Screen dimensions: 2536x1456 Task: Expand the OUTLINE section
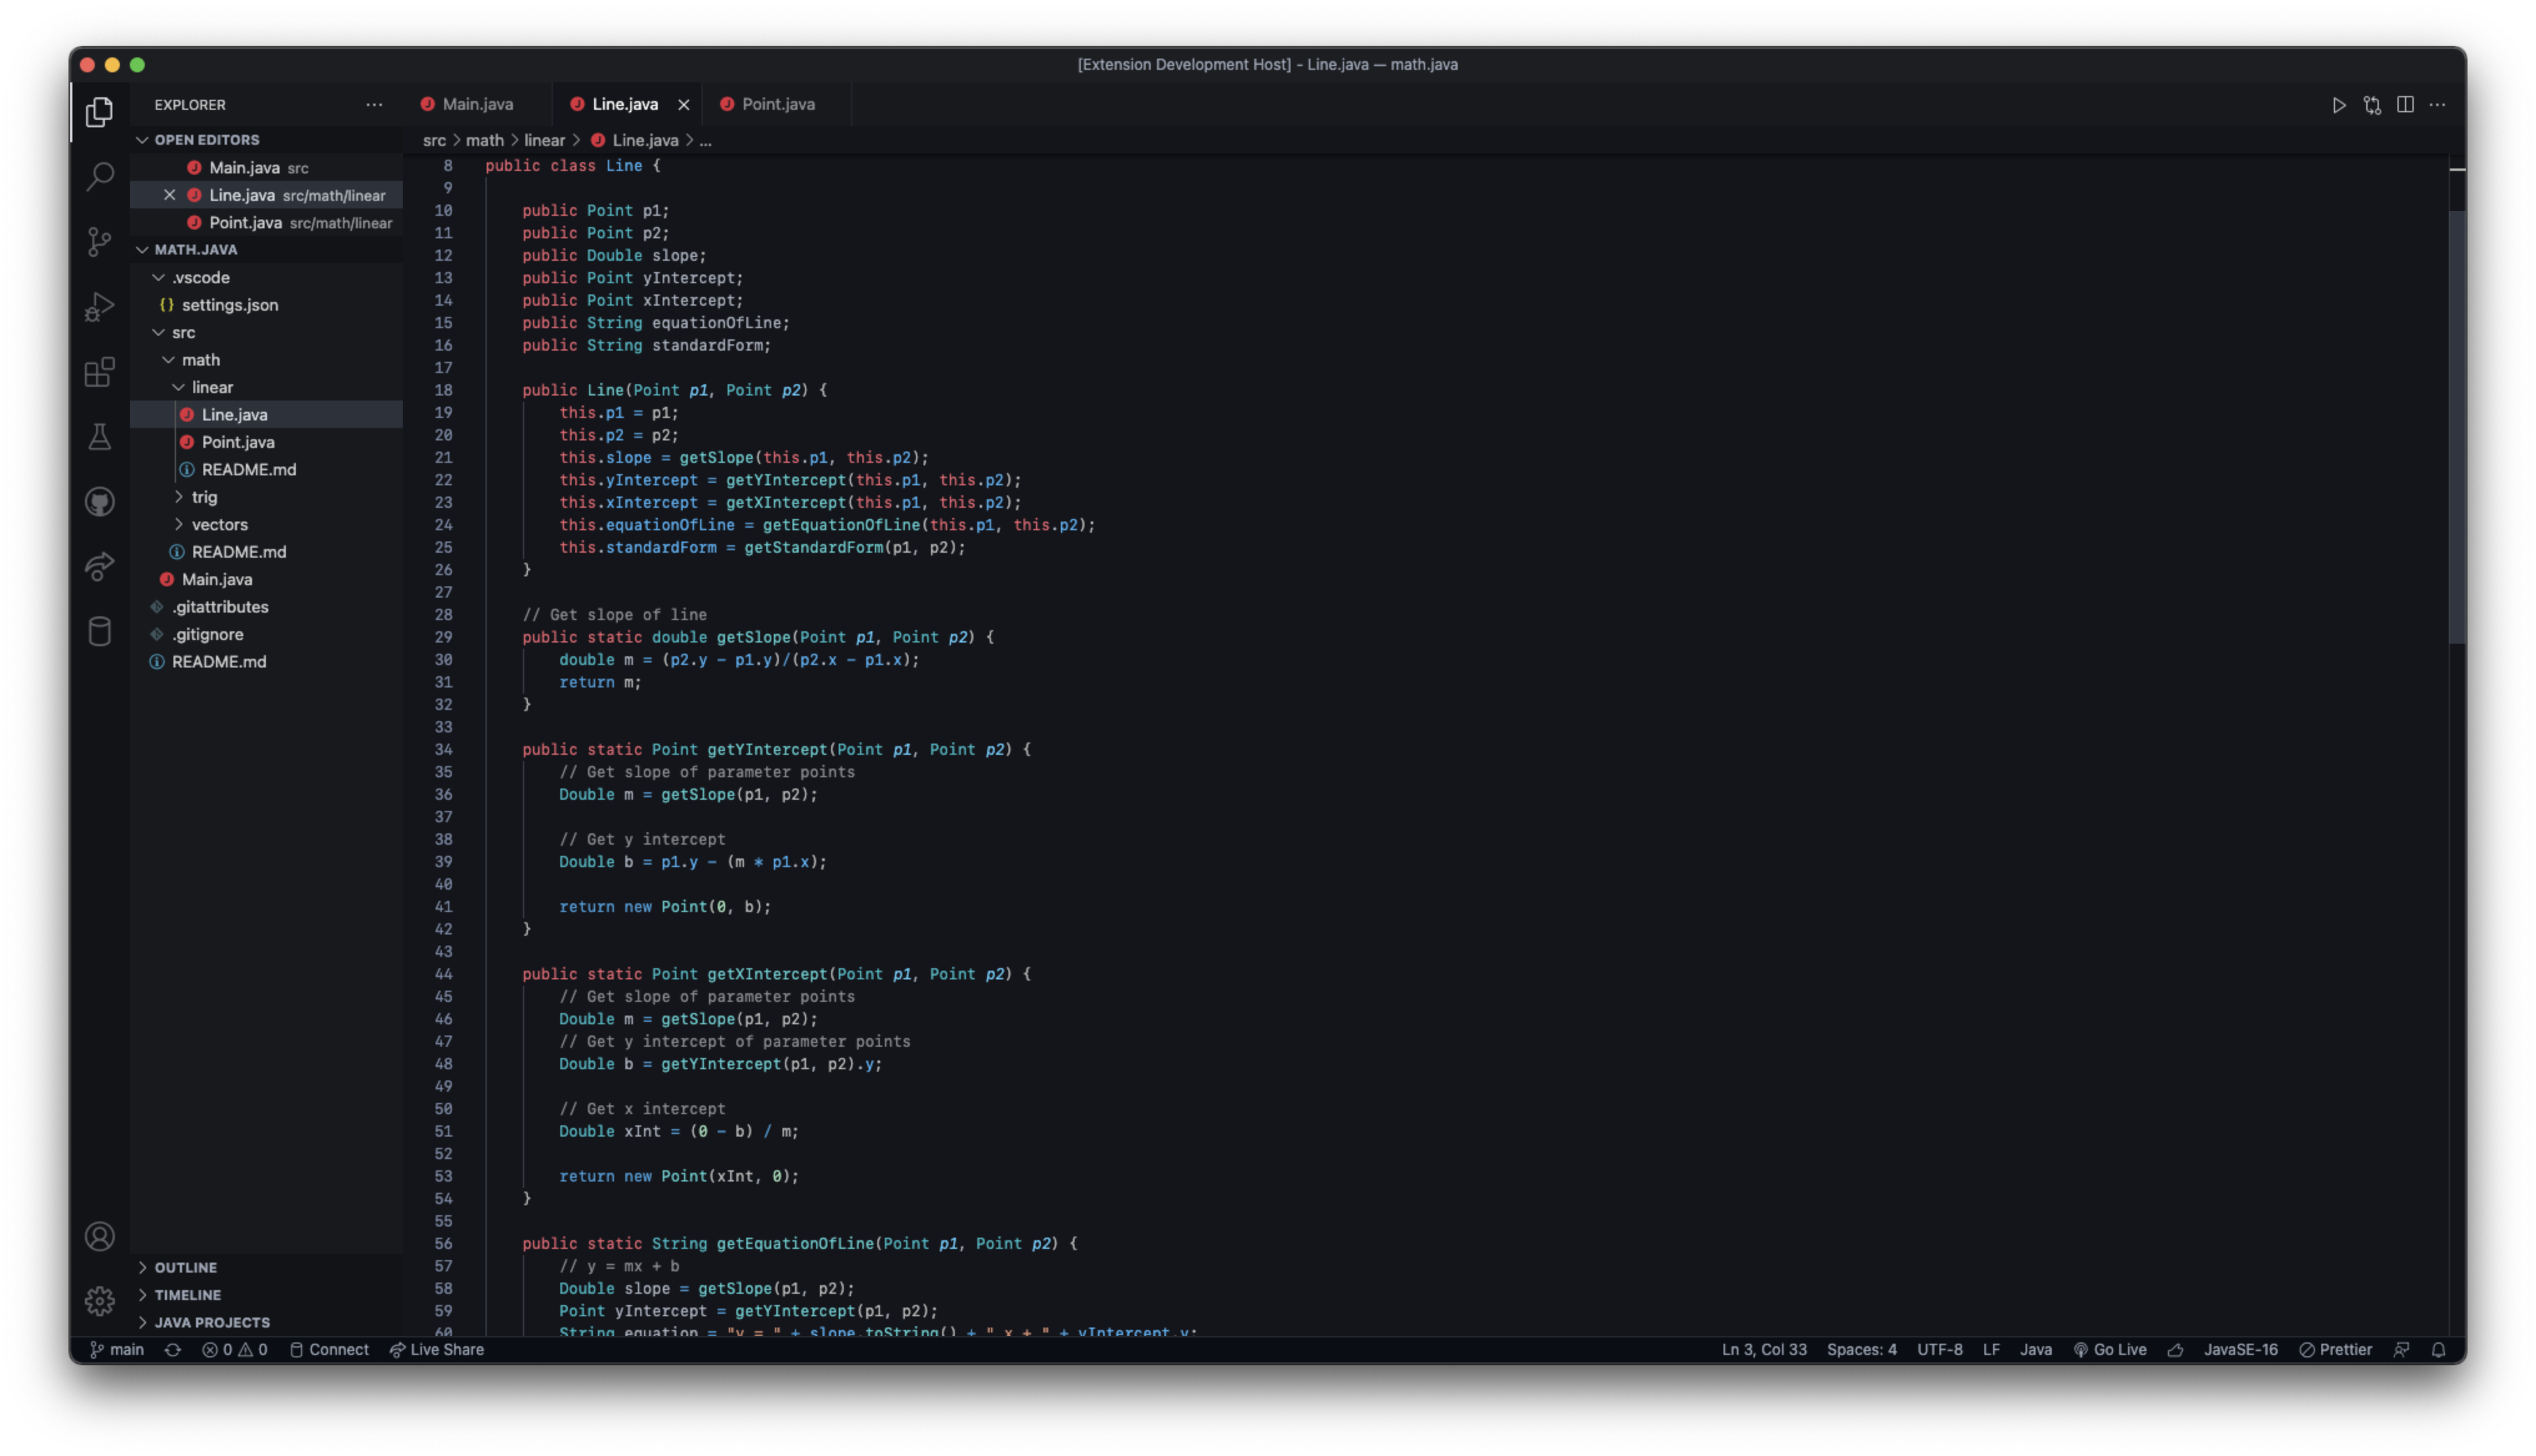point(185,1267)
